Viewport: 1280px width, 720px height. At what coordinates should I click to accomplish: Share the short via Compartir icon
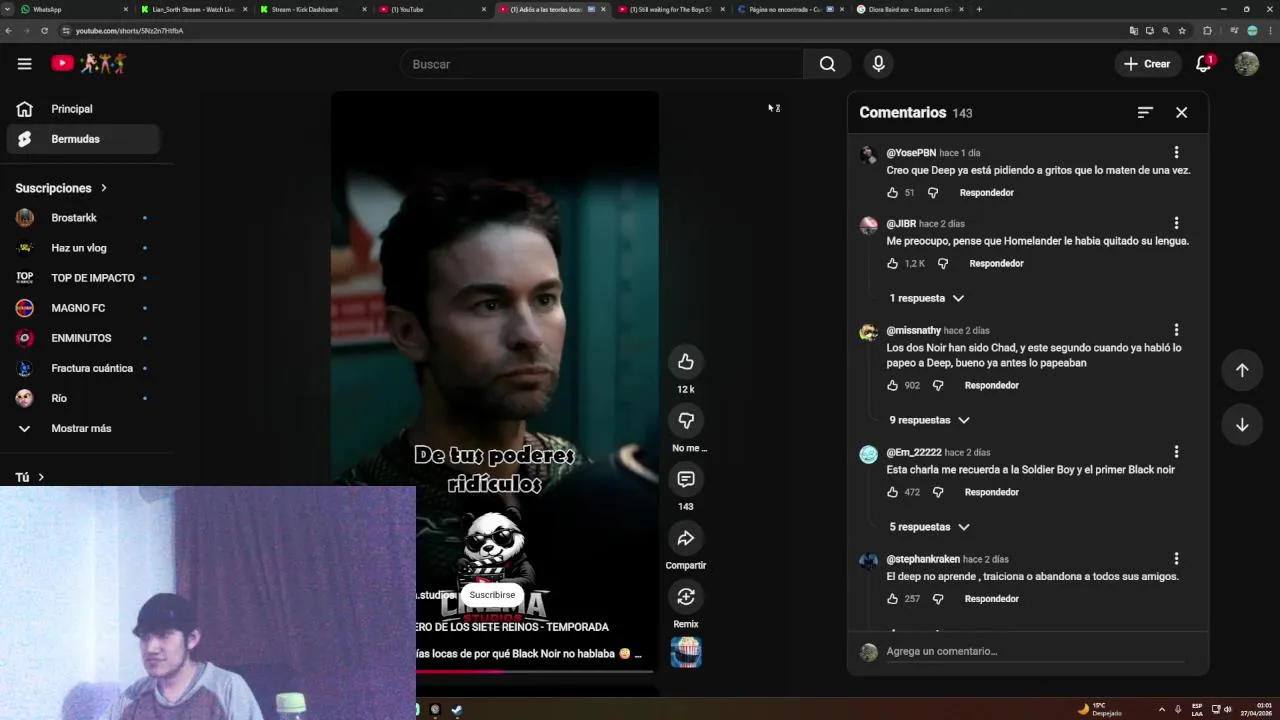(x=686, y=538)
